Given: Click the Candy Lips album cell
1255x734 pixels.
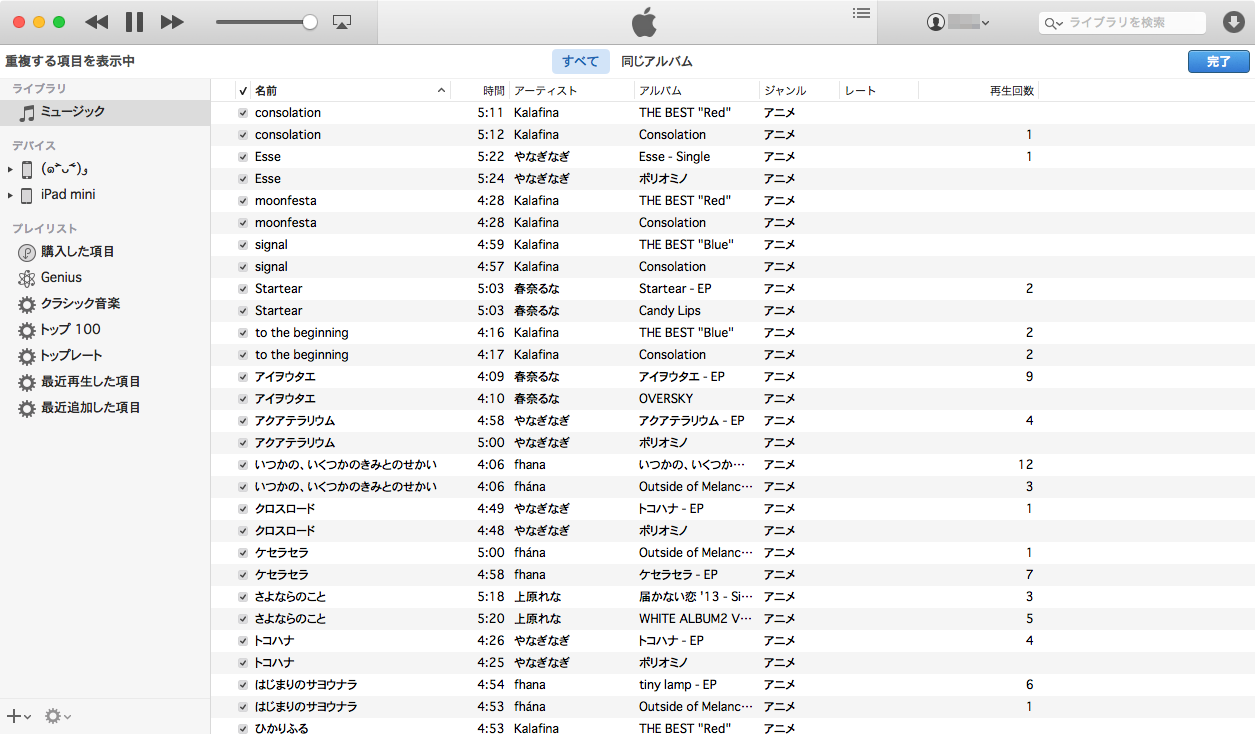Looking at the screenshot, I should point(670,311).
